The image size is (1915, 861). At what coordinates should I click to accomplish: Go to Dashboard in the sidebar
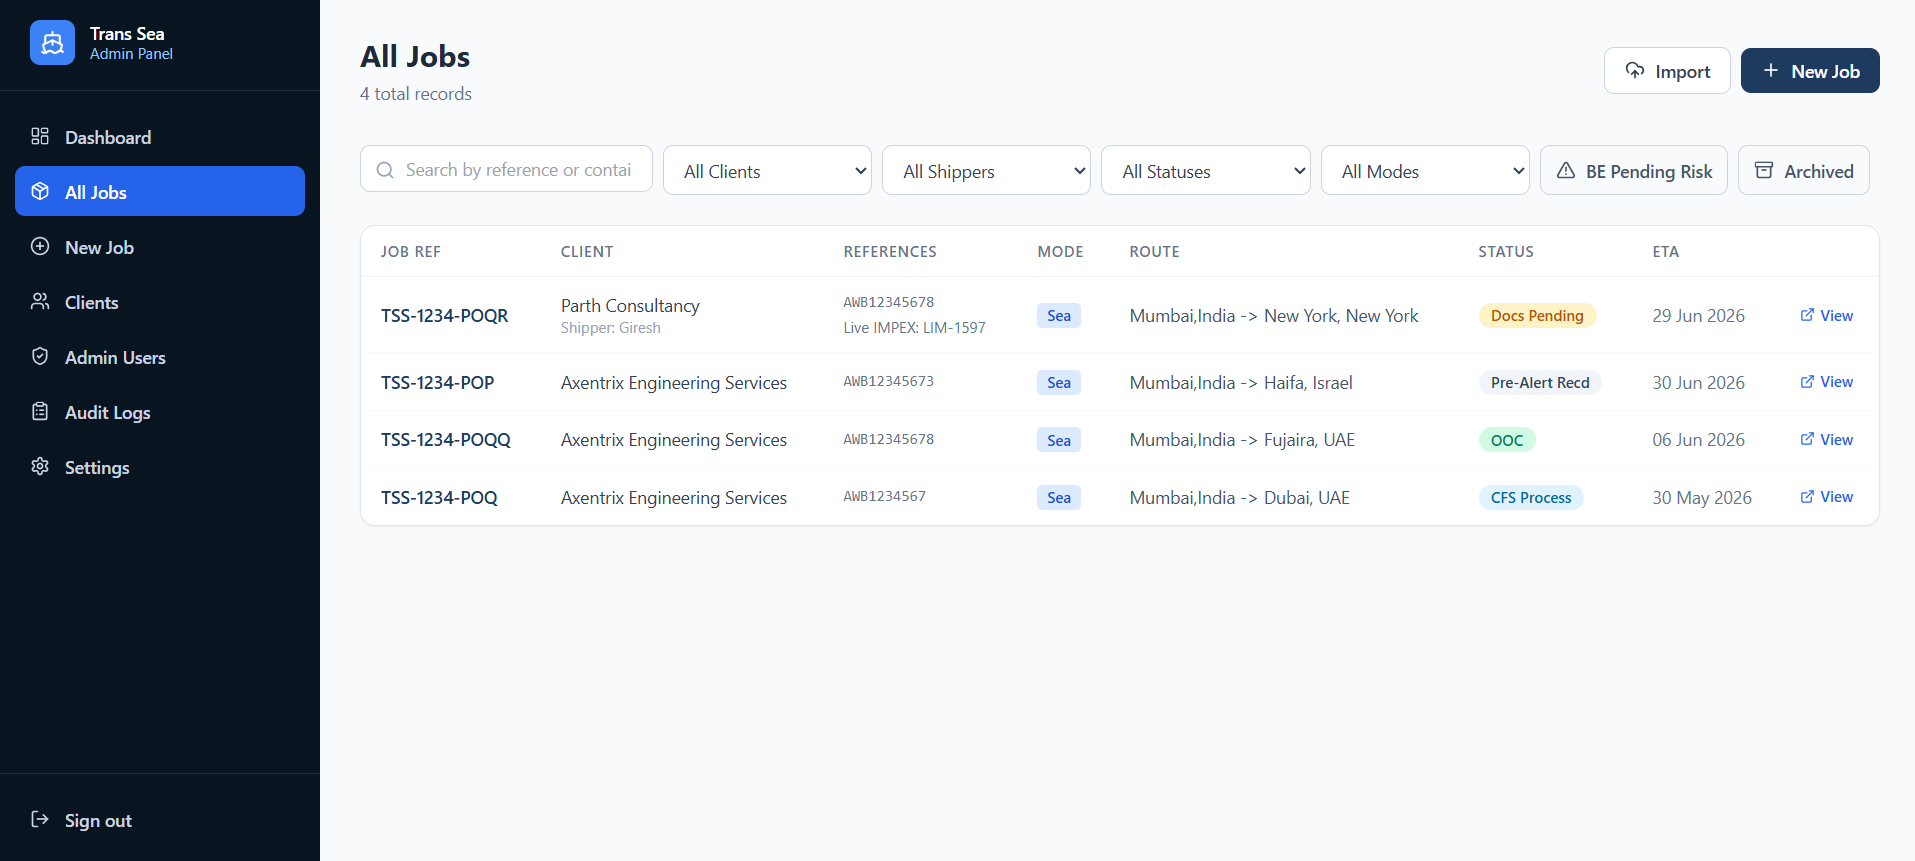[160, 137]
